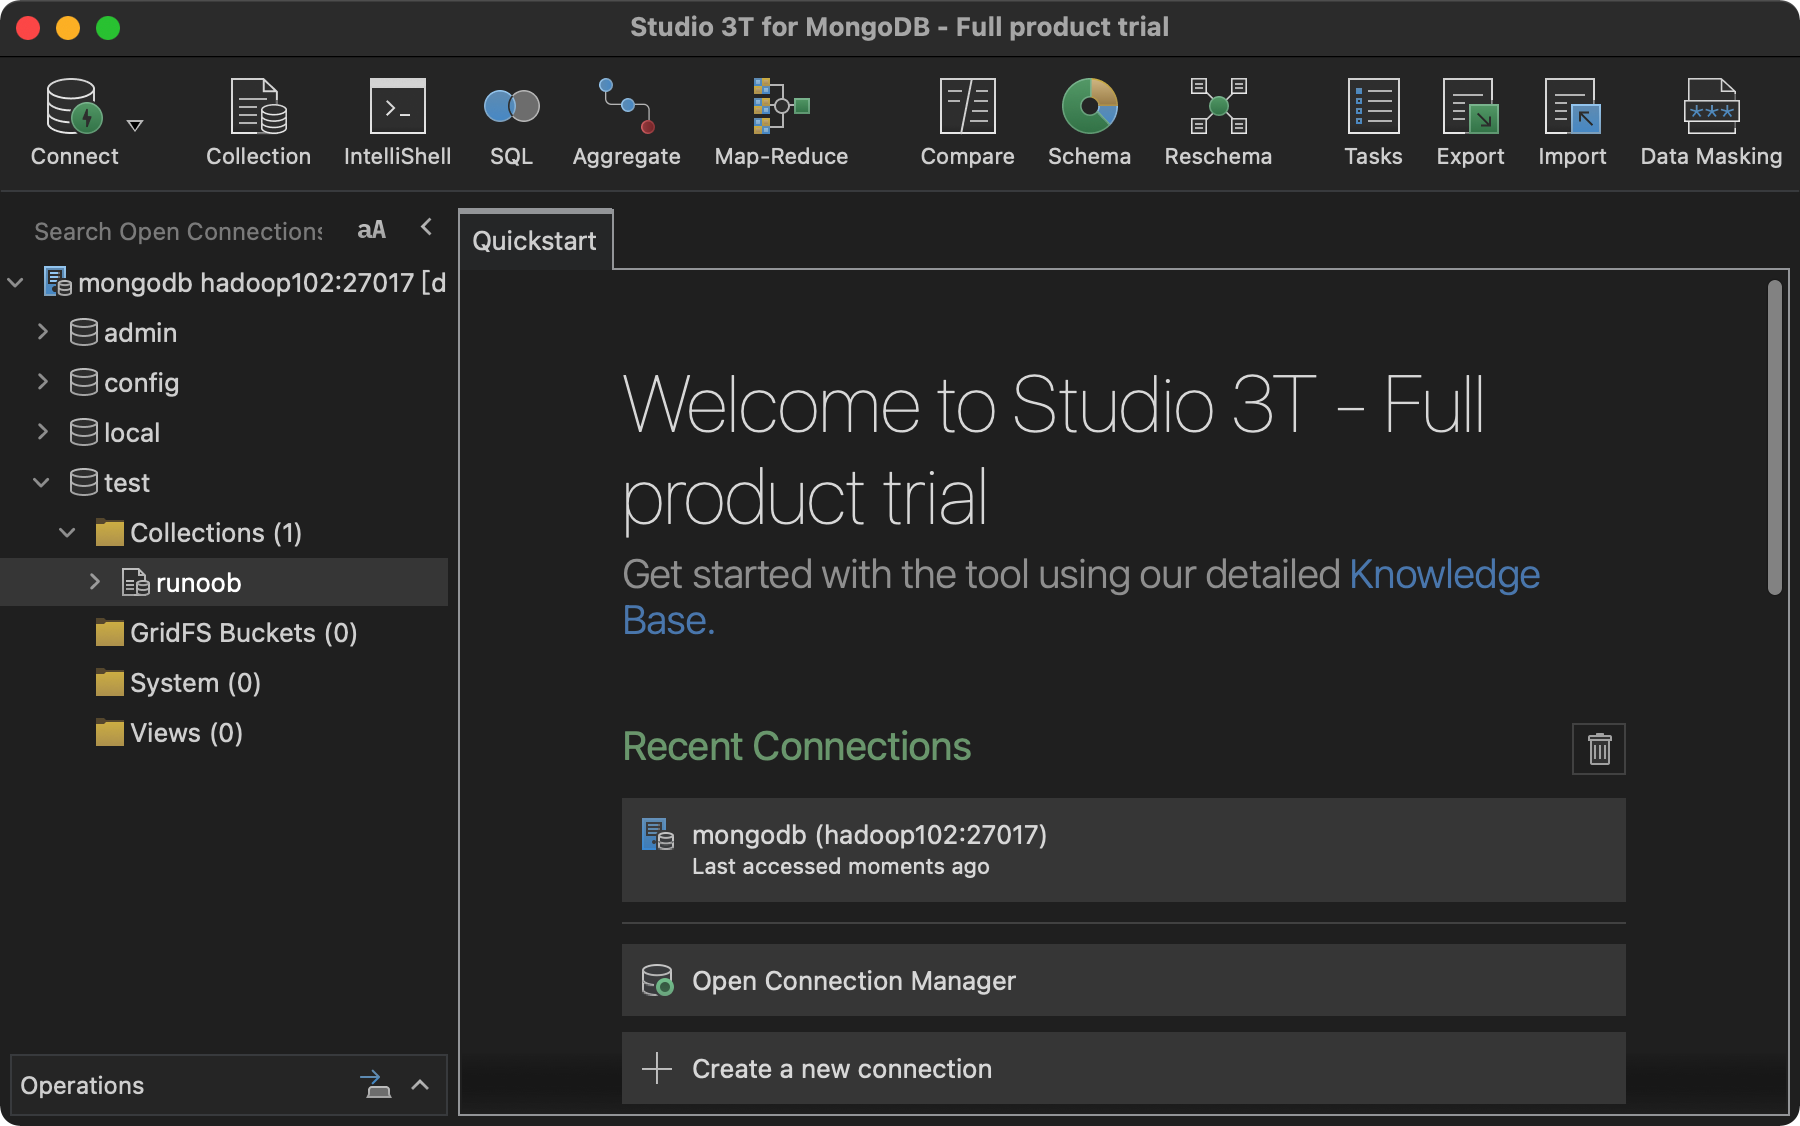Switch to the Quickstart tab

[x=535, y=240]
